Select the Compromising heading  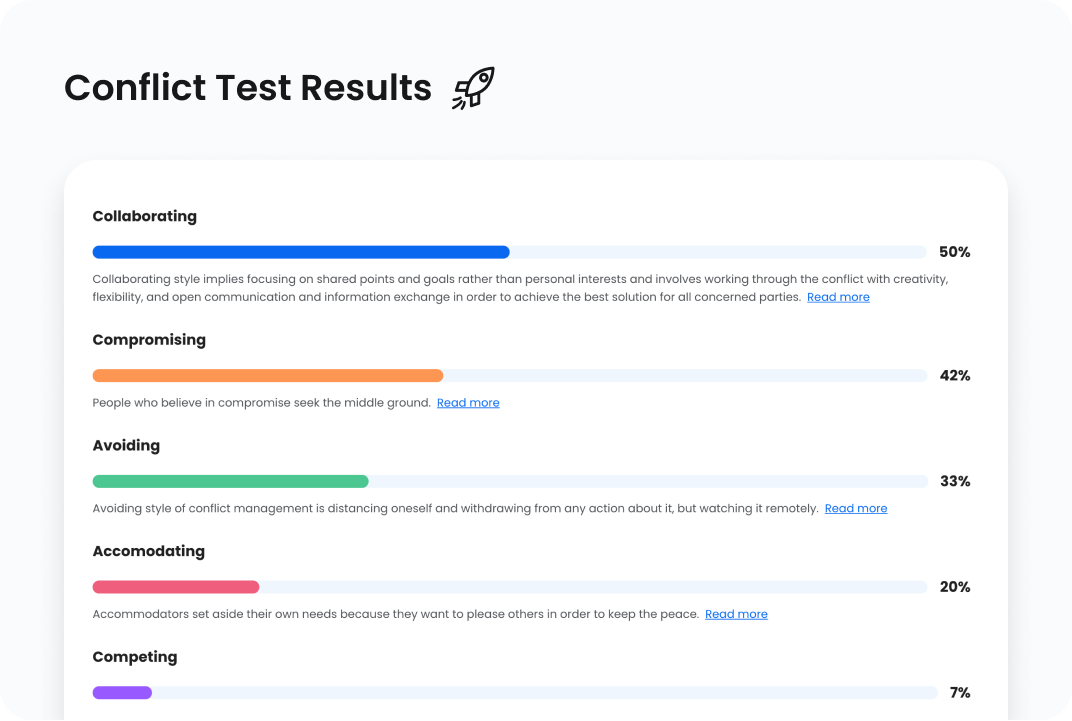(149, 340)
